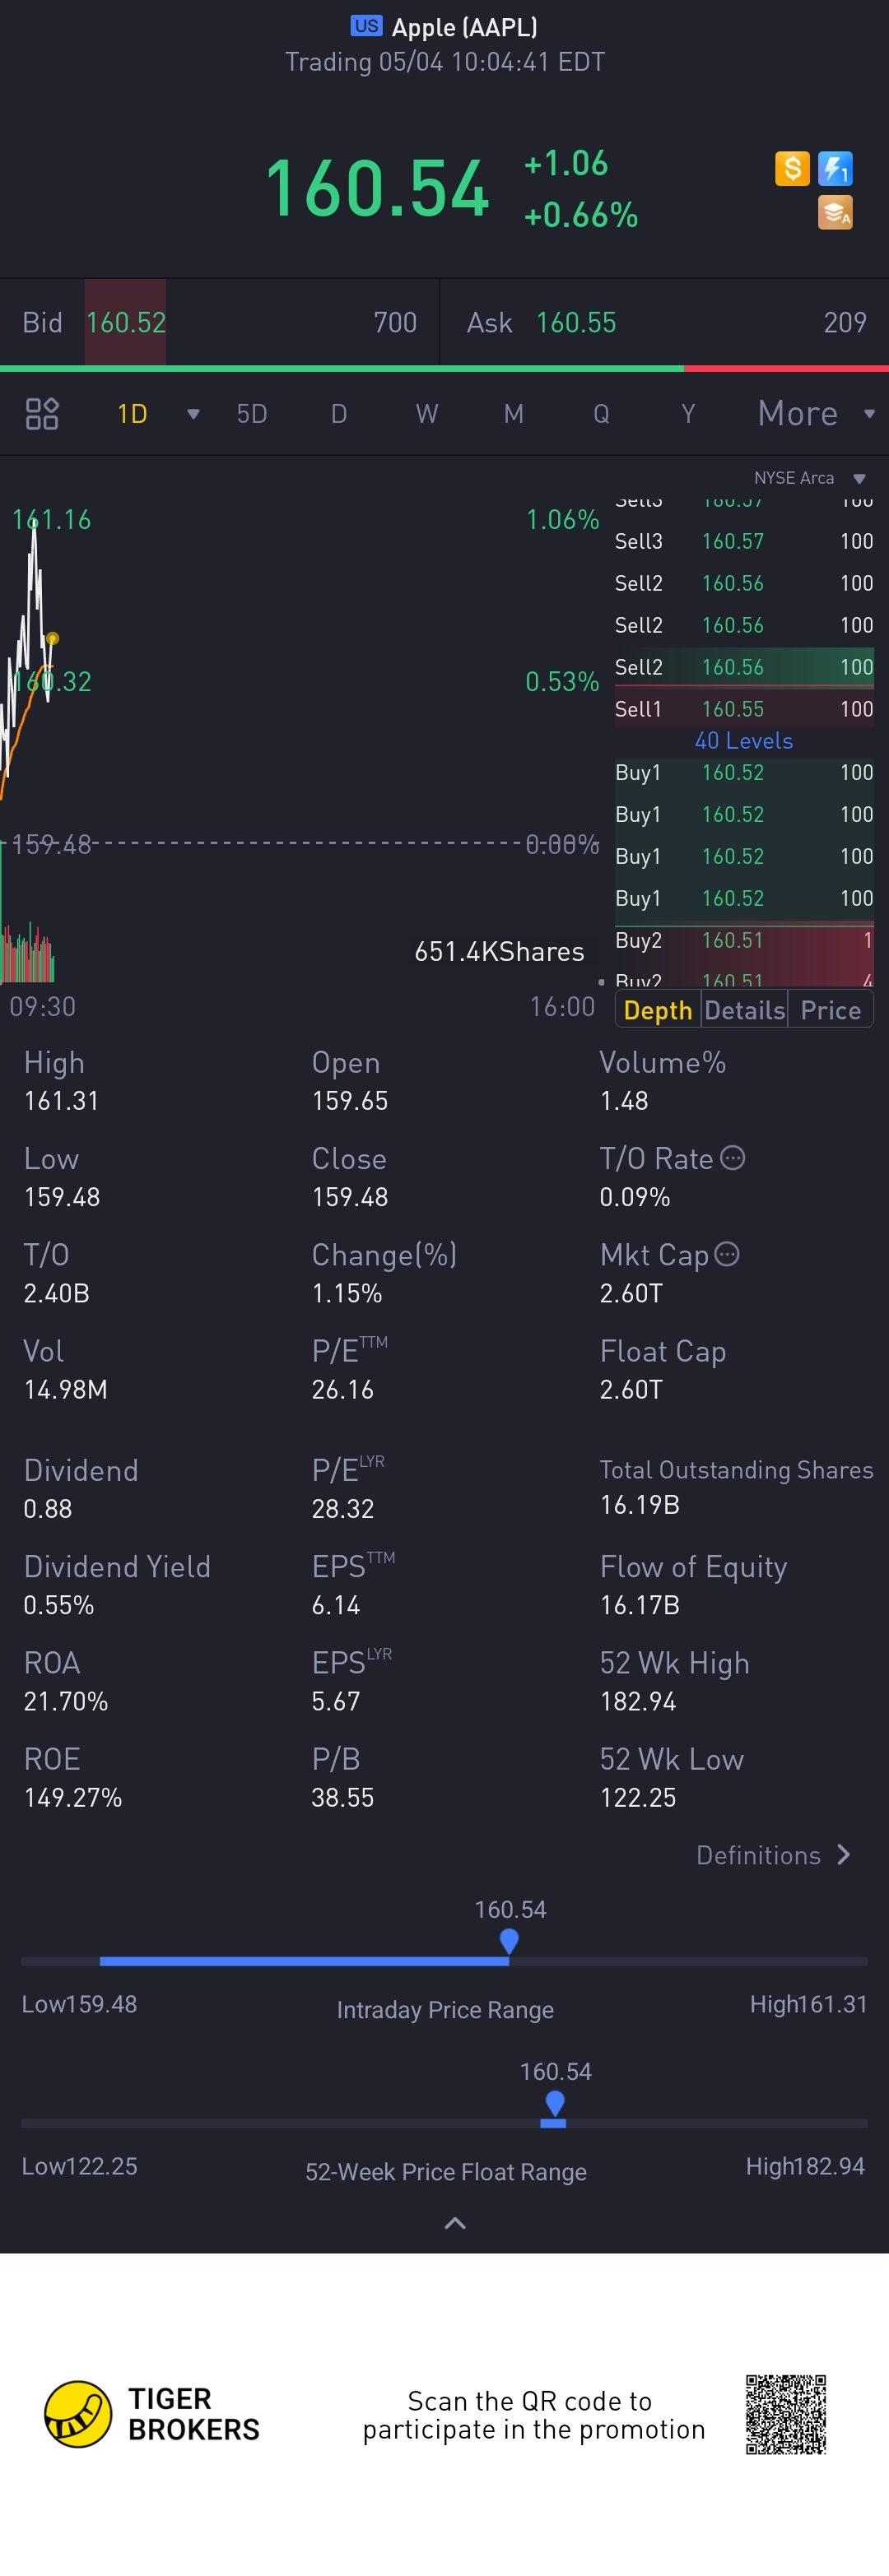The height and width of the screenshot is (2576, 889).
Task: Switch chart to weekly W period
Action: click(427, 414)
